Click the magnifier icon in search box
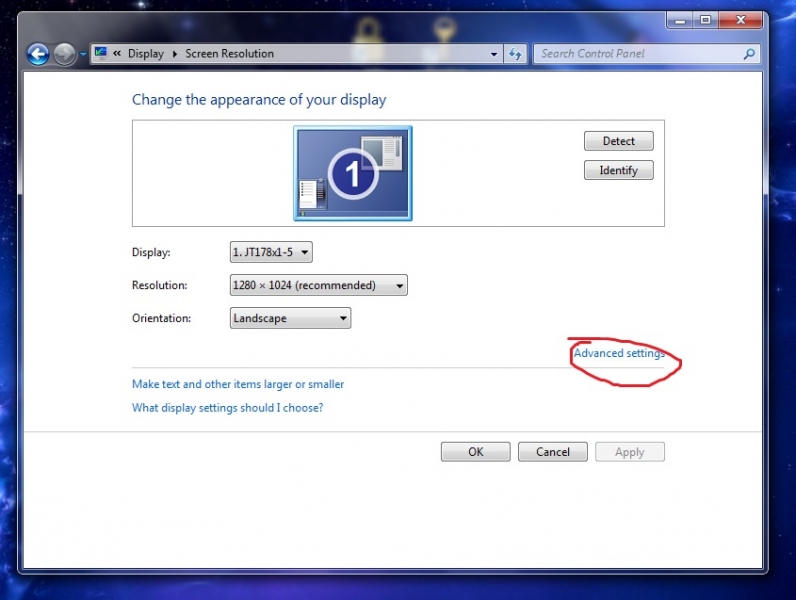Screen dimensions: 796x600 tap(749, 54)
